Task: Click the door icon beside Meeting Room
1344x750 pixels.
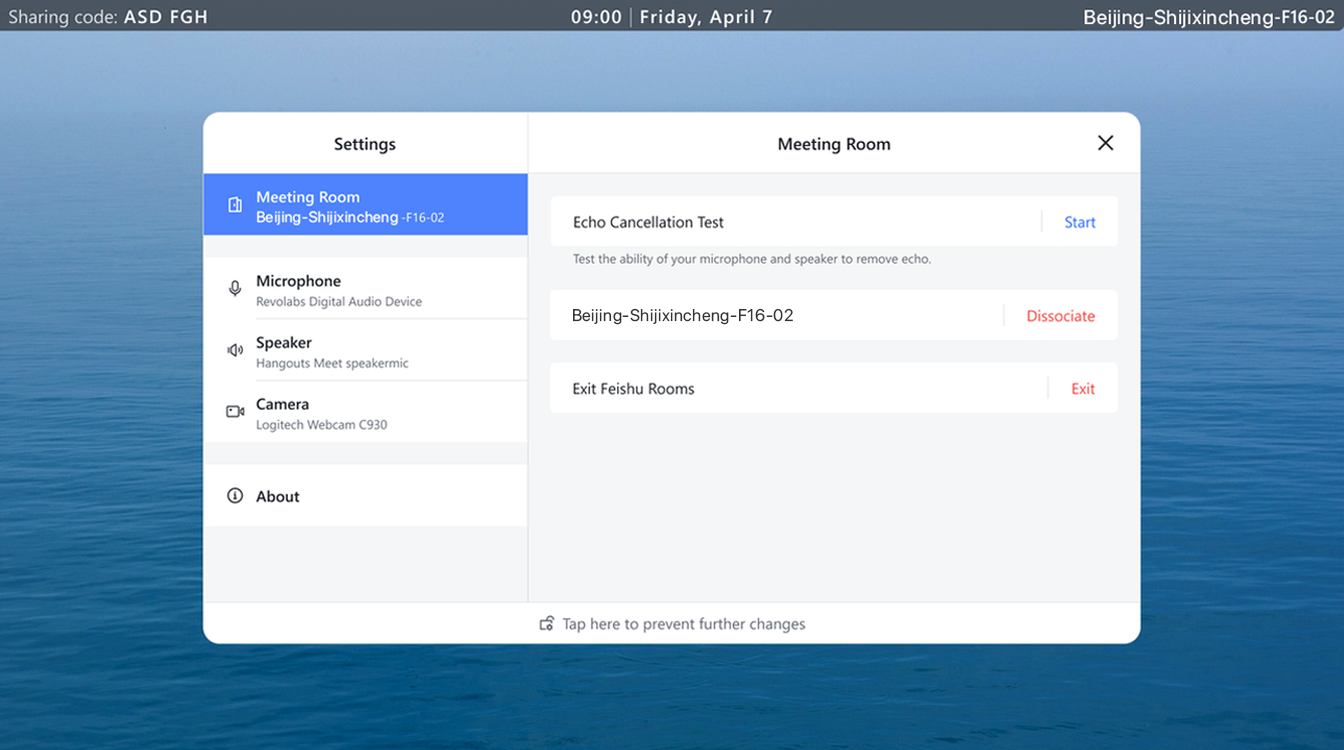Action: 235,205
